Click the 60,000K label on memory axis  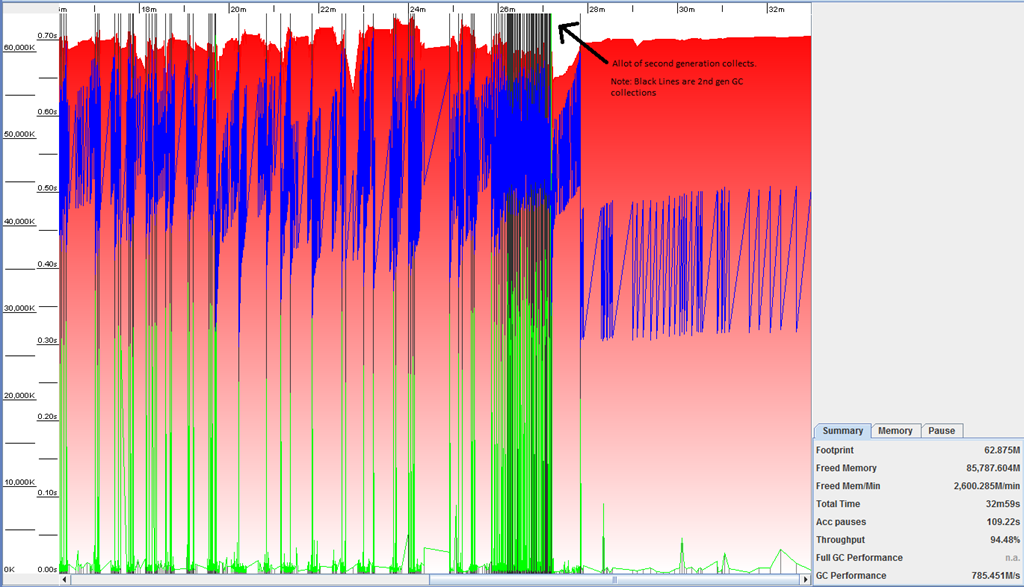pyautogui.click(x=20, y=47)
